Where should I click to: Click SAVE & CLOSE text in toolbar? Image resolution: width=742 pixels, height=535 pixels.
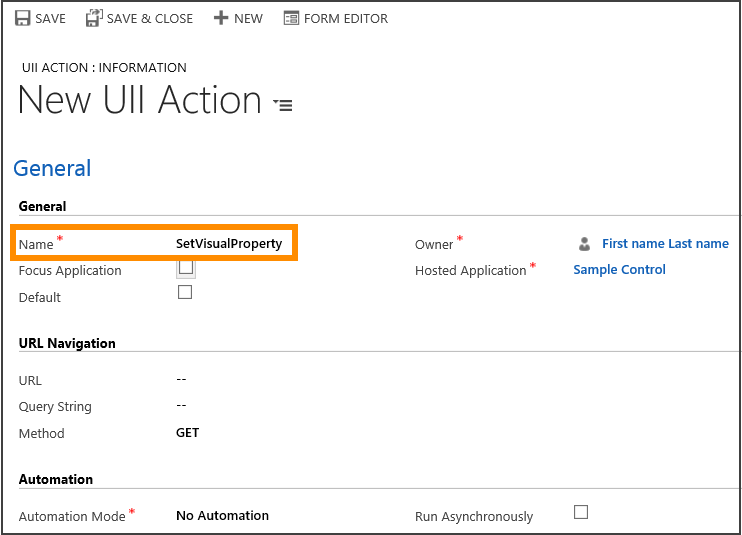tap(150, 18)
